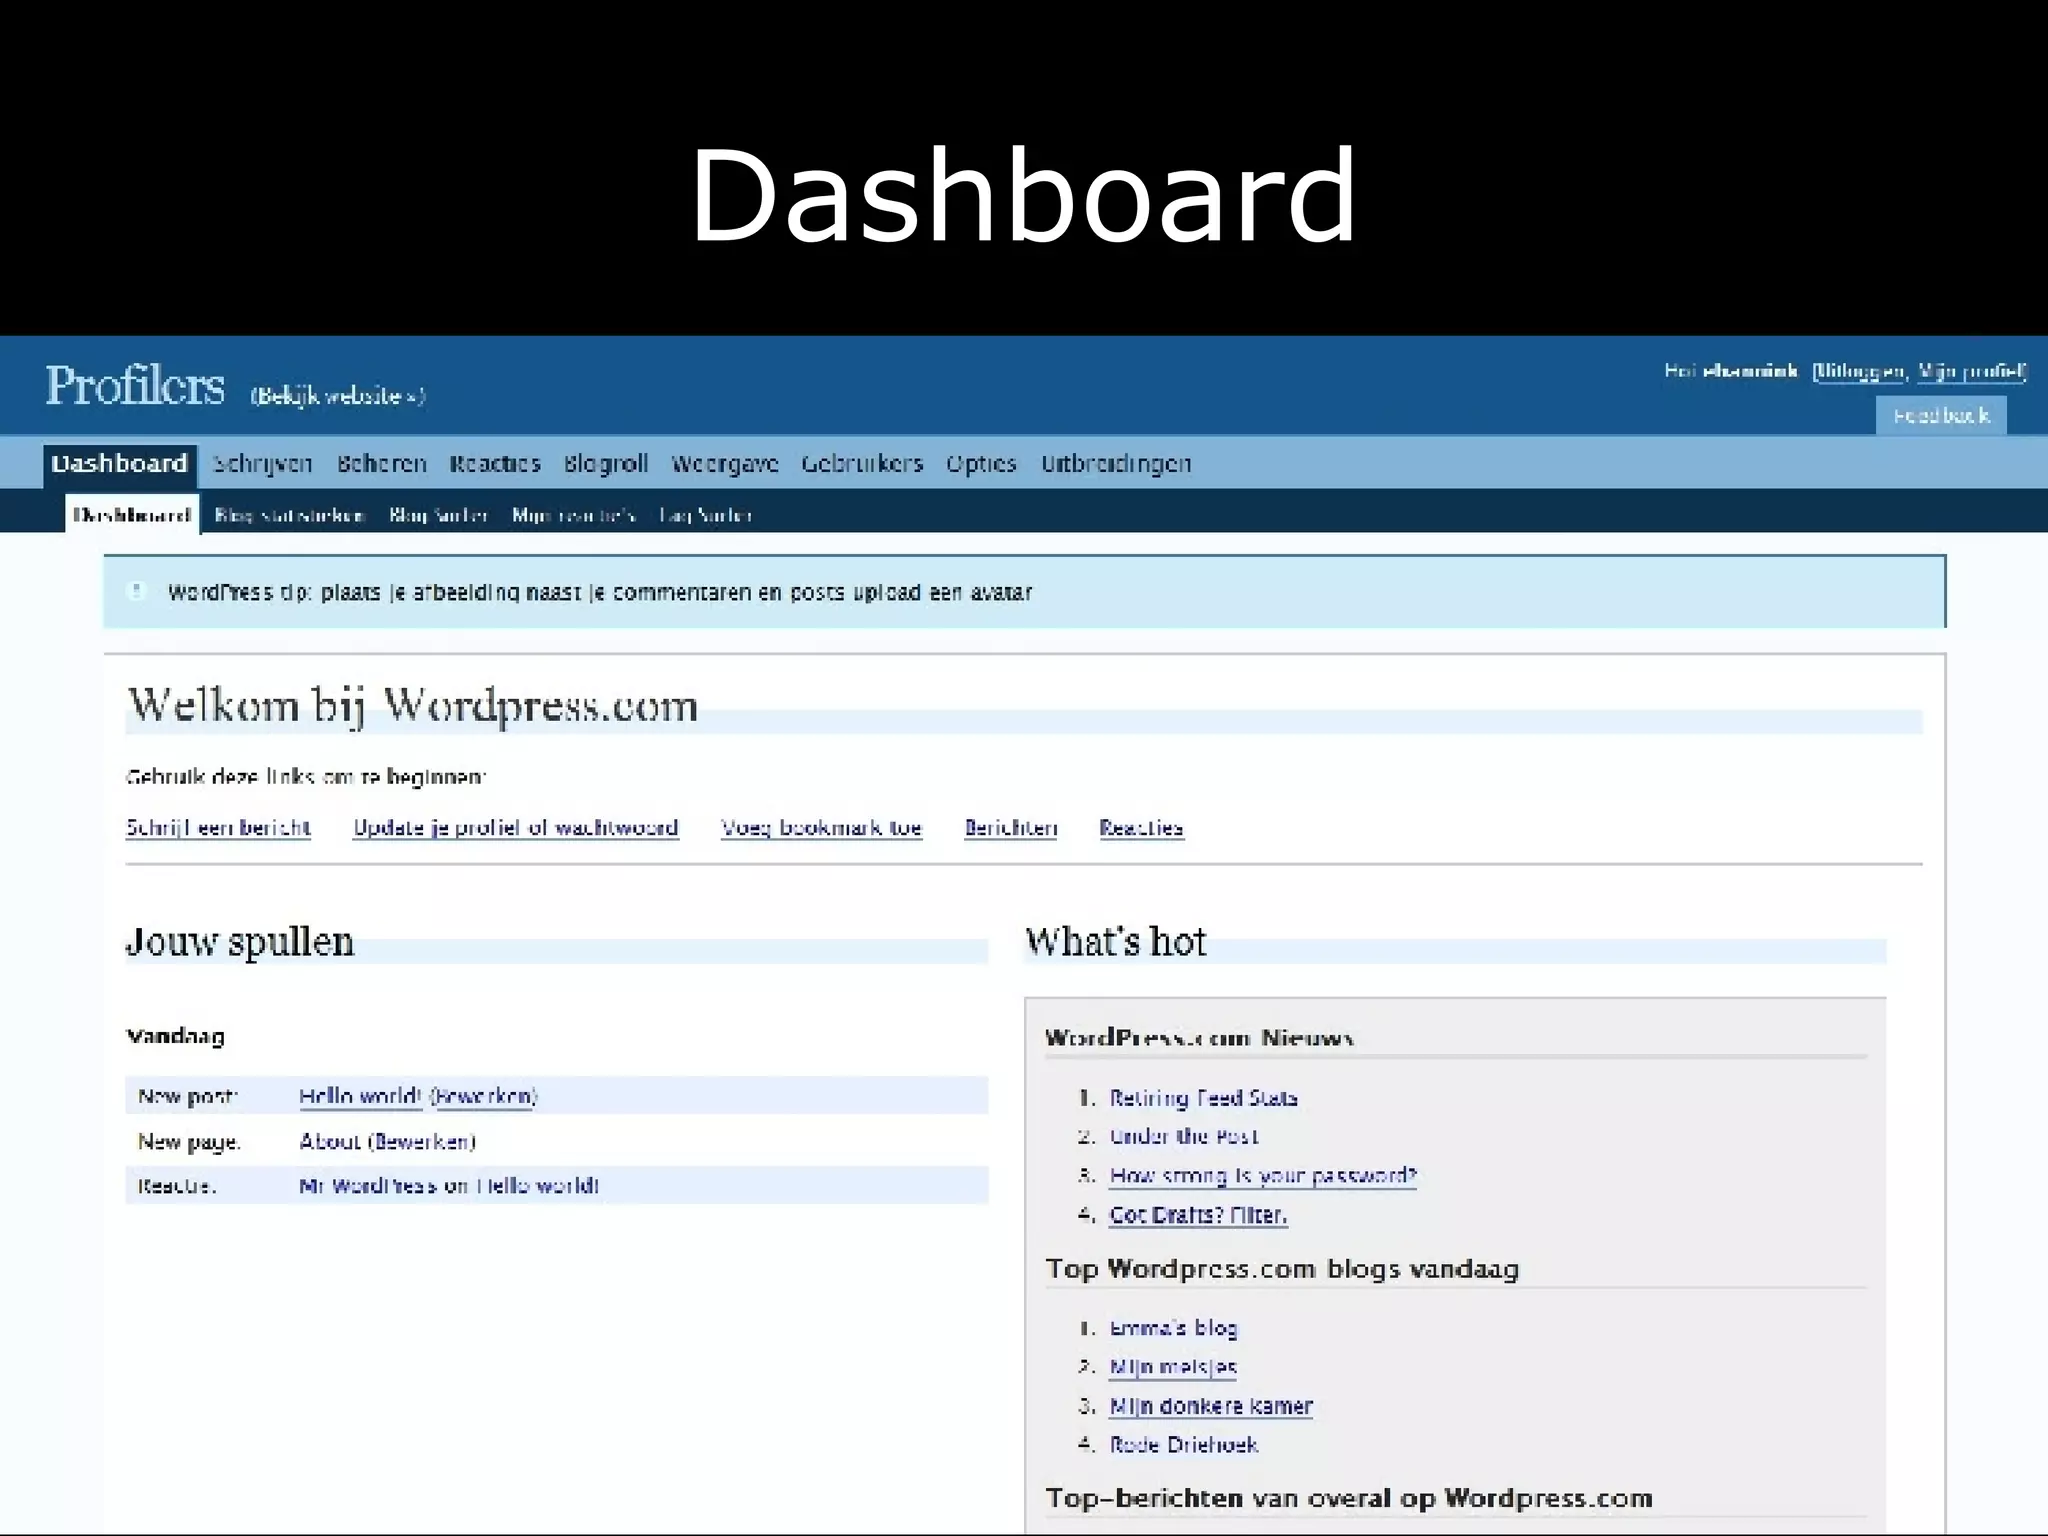This screenshot has height=1536, width=2048.
Task: Click the 'Welkom bij Wordpress.com' heading
Action: (412, 706)
